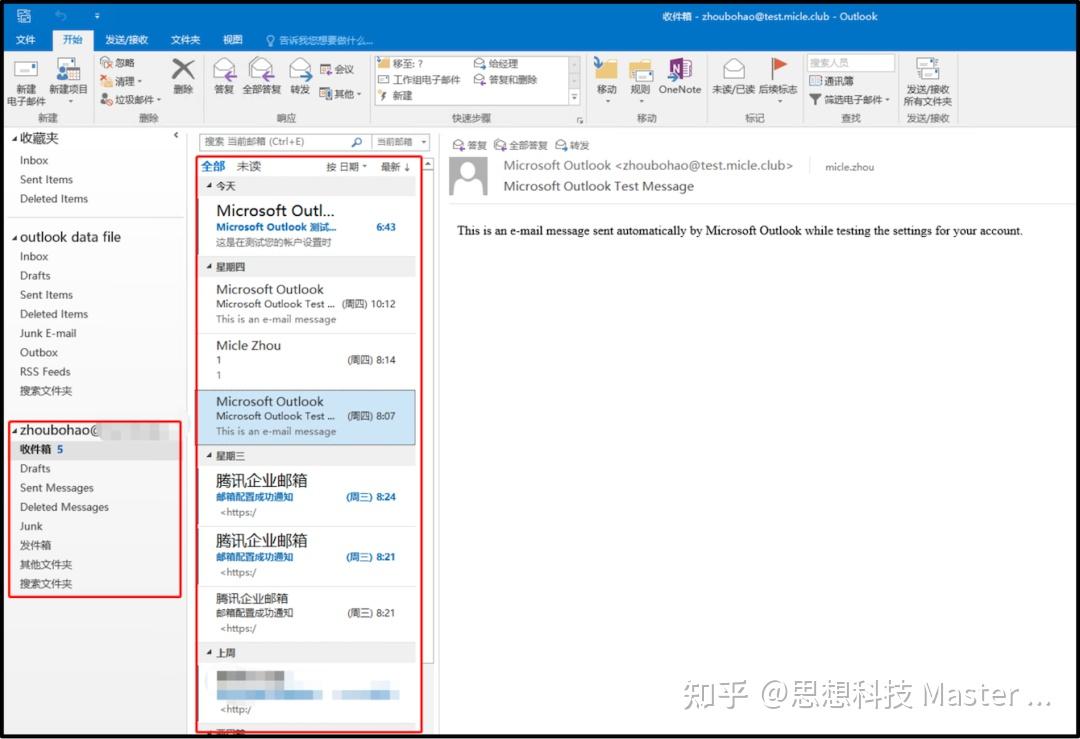The image size is (1080, 739).
Task: Open the 文件 menu
Action: (x=25, y=40)
